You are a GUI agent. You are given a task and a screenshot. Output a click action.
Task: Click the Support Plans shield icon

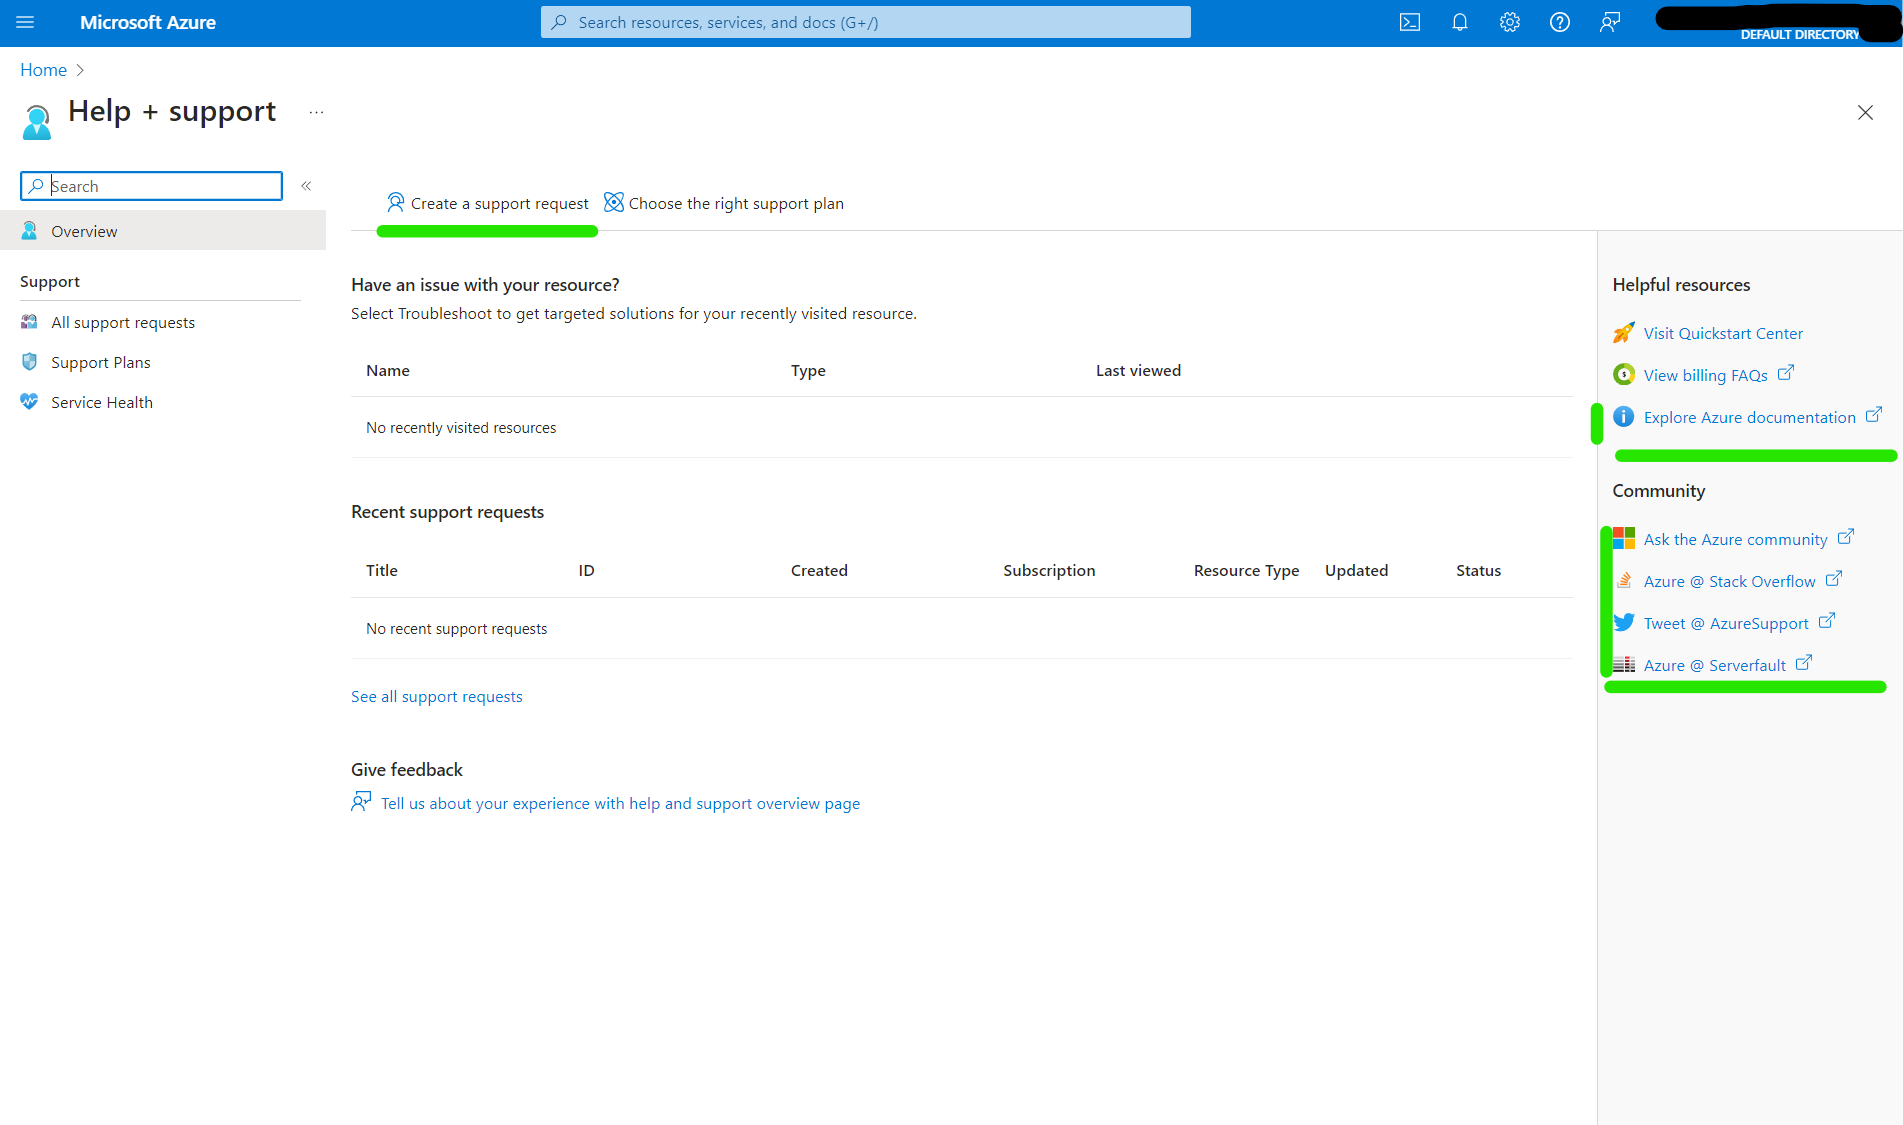pyautogui.click(x=29, y=362)
